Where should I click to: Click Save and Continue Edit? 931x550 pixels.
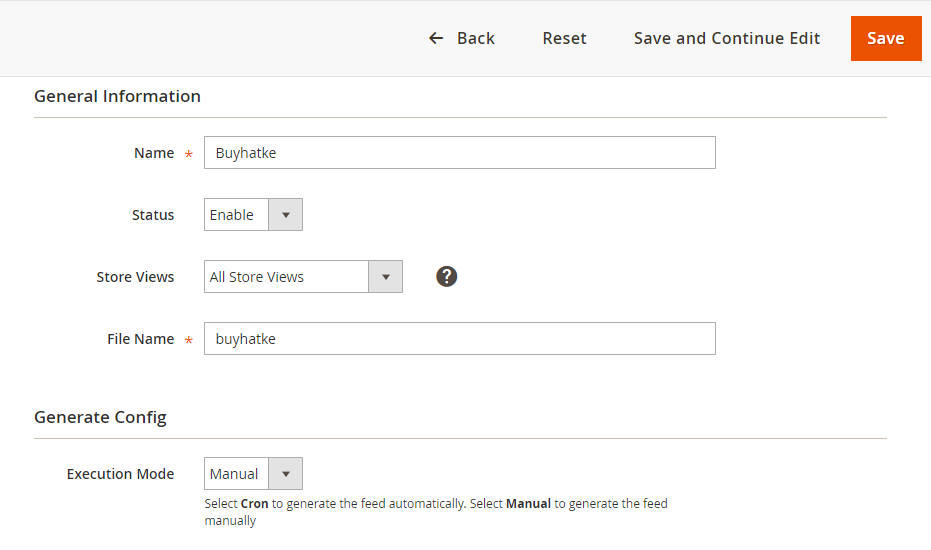727,39
